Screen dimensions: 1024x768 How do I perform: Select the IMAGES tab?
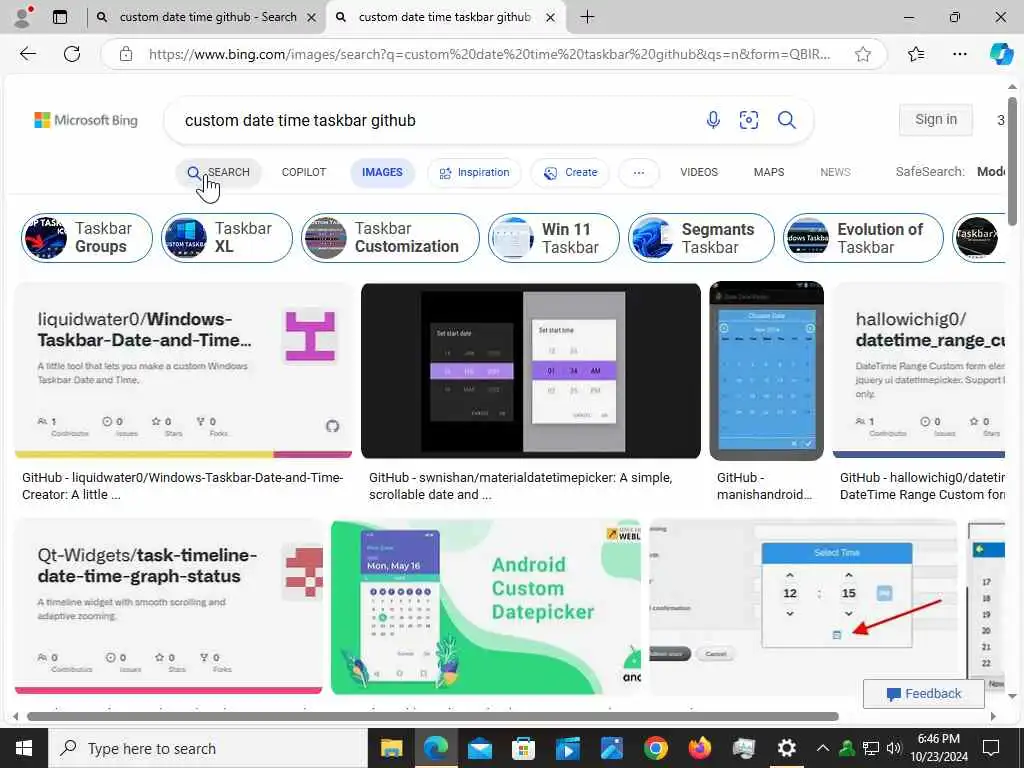(382, 172)
